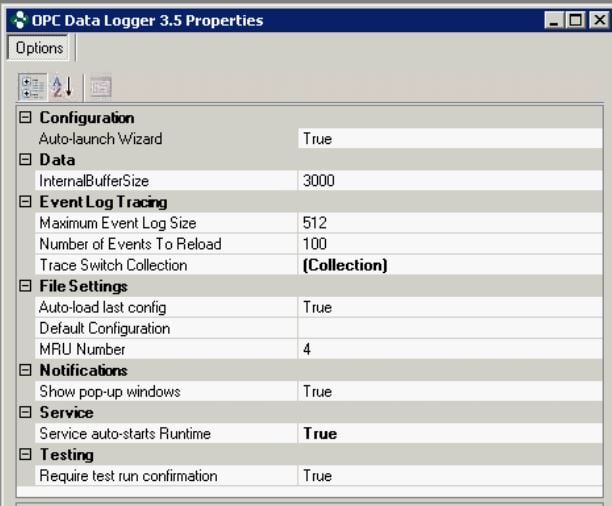The image size is (612, 506).
Task: Select the Options tab
Action: coord(39,48)
